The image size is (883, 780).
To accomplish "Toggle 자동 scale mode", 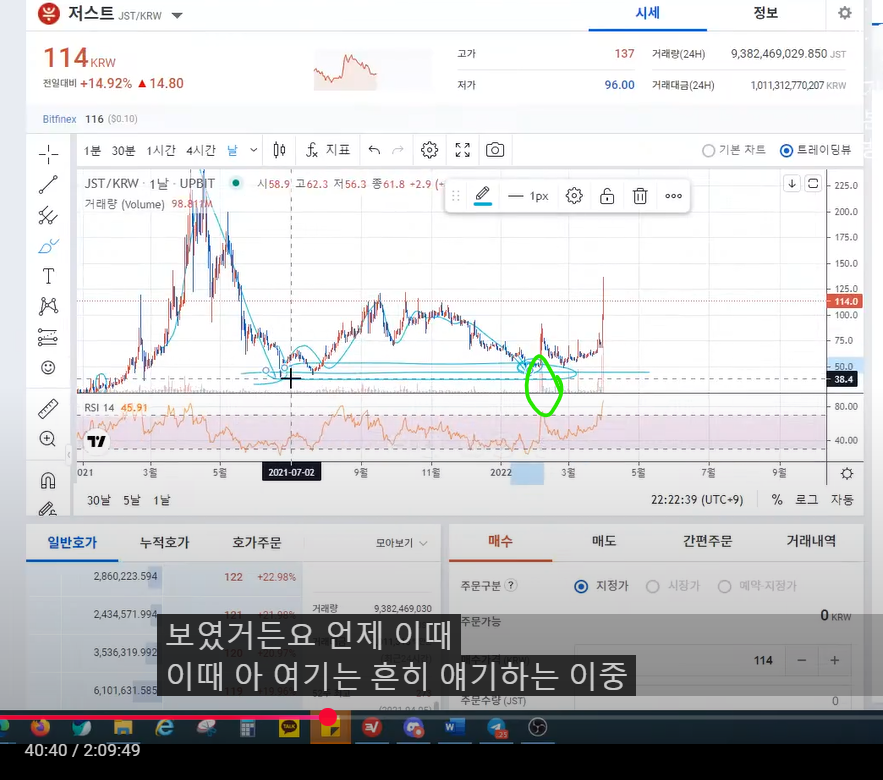I will coord(842,500).
